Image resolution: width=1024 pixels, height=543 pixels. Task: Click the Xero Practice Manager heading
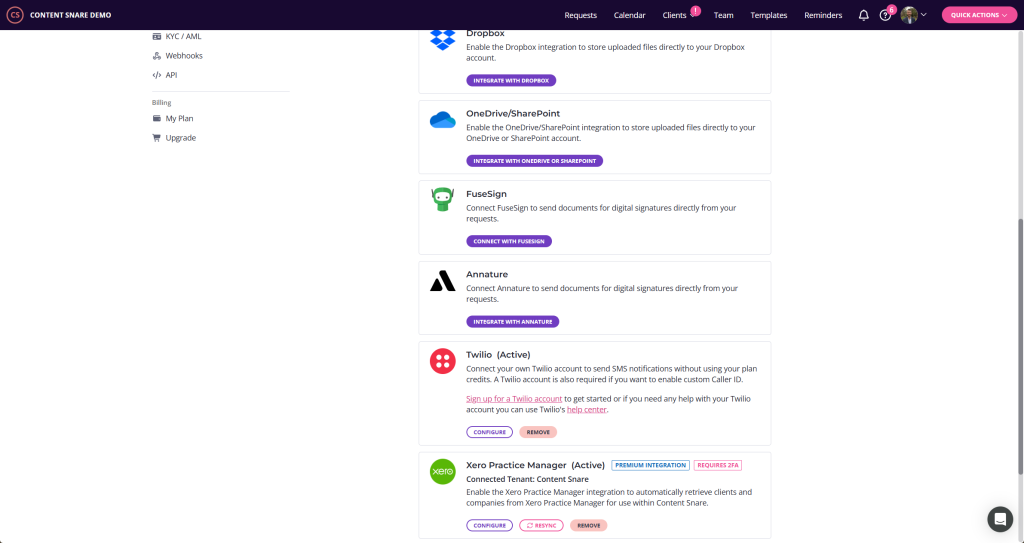click(536, 465)
